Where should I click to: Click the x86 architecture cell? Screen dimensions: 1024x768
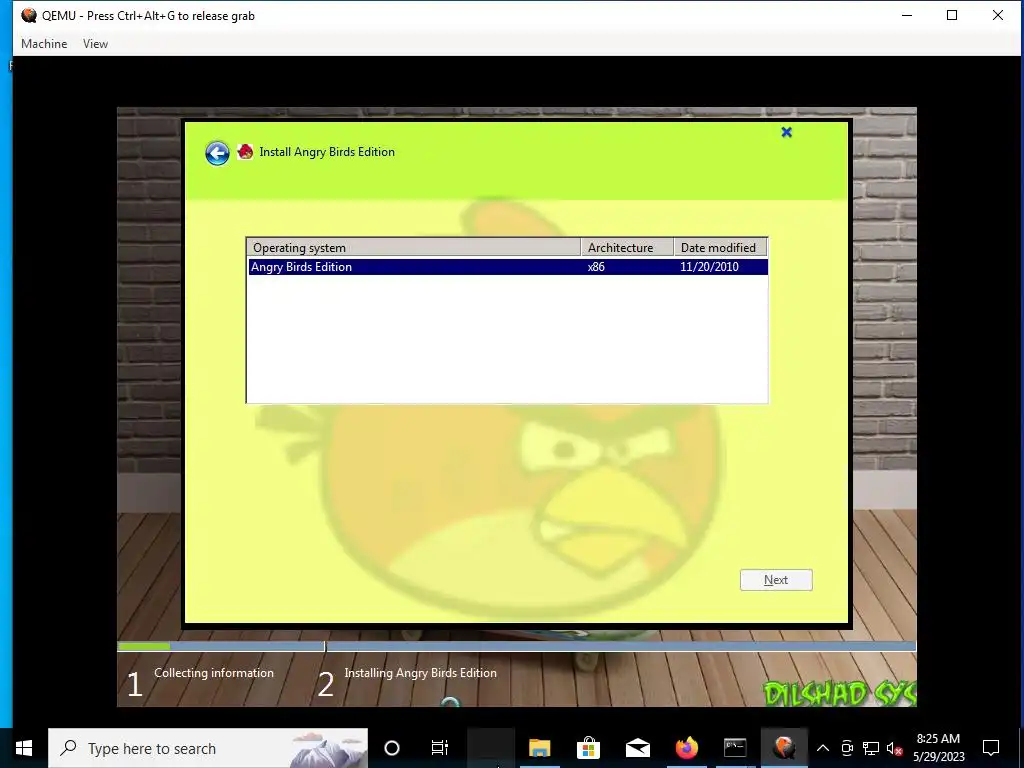pos(596,266)
